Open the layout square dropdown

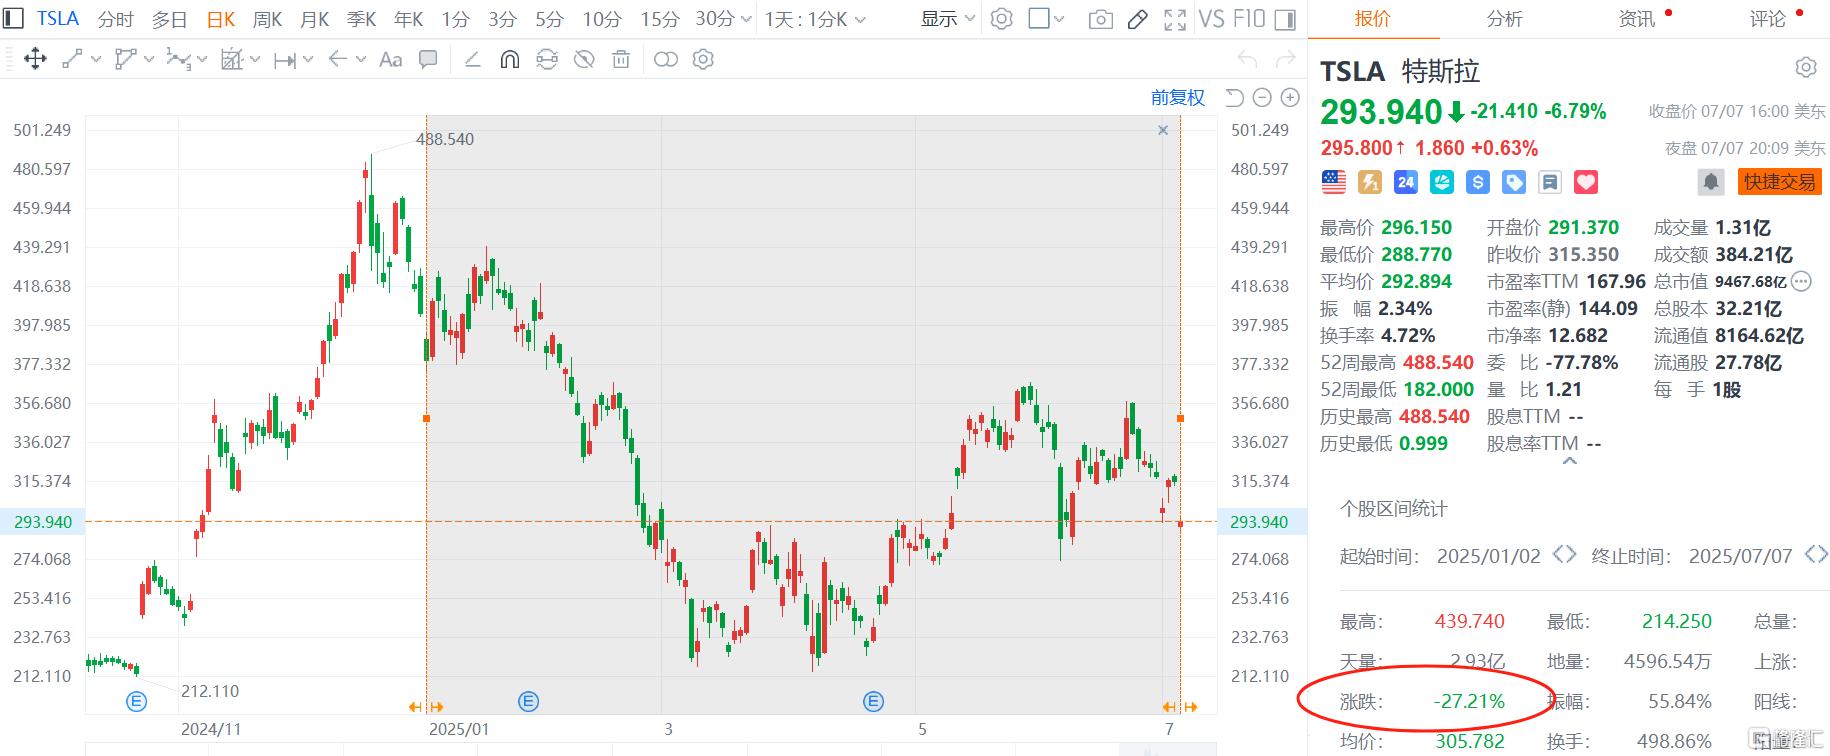pos(1047,19)
